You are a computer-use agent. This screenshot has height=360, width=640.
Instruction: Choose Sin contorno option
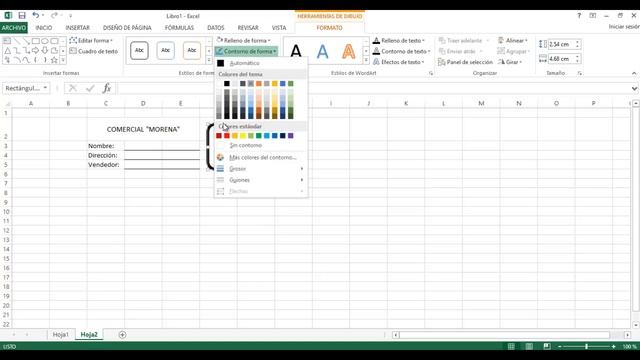click(x=261, y=145)
